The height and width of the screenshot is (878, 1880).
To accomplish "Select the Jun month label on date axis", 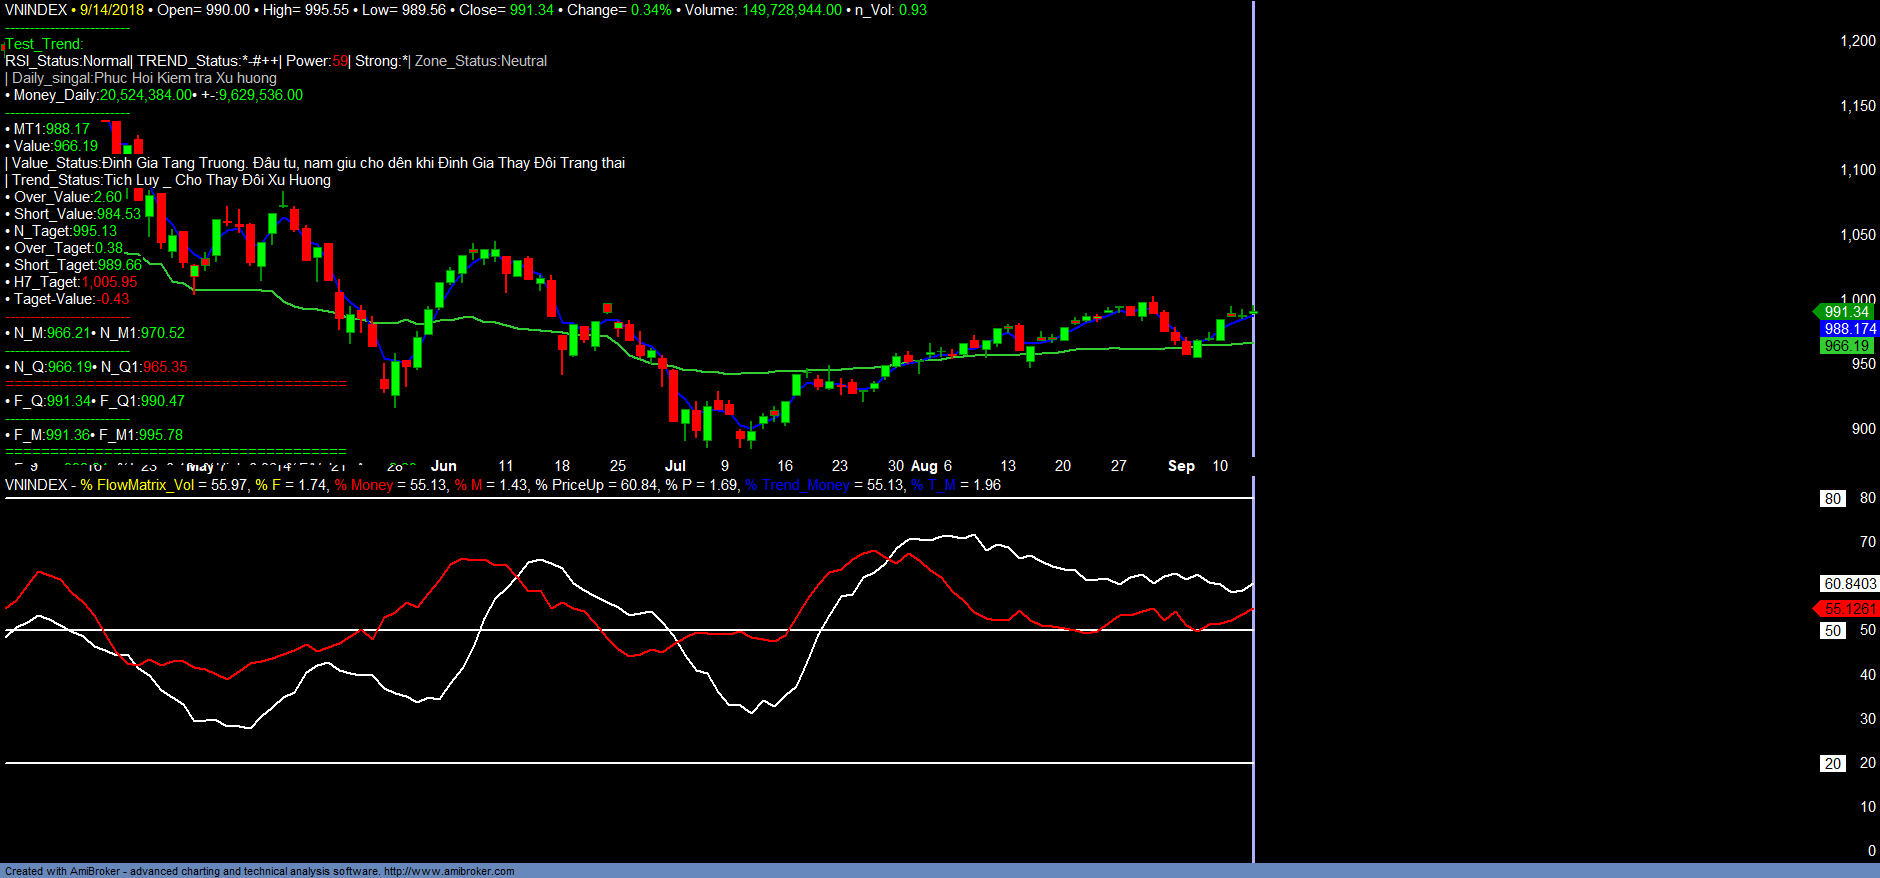I will (443, 466).
